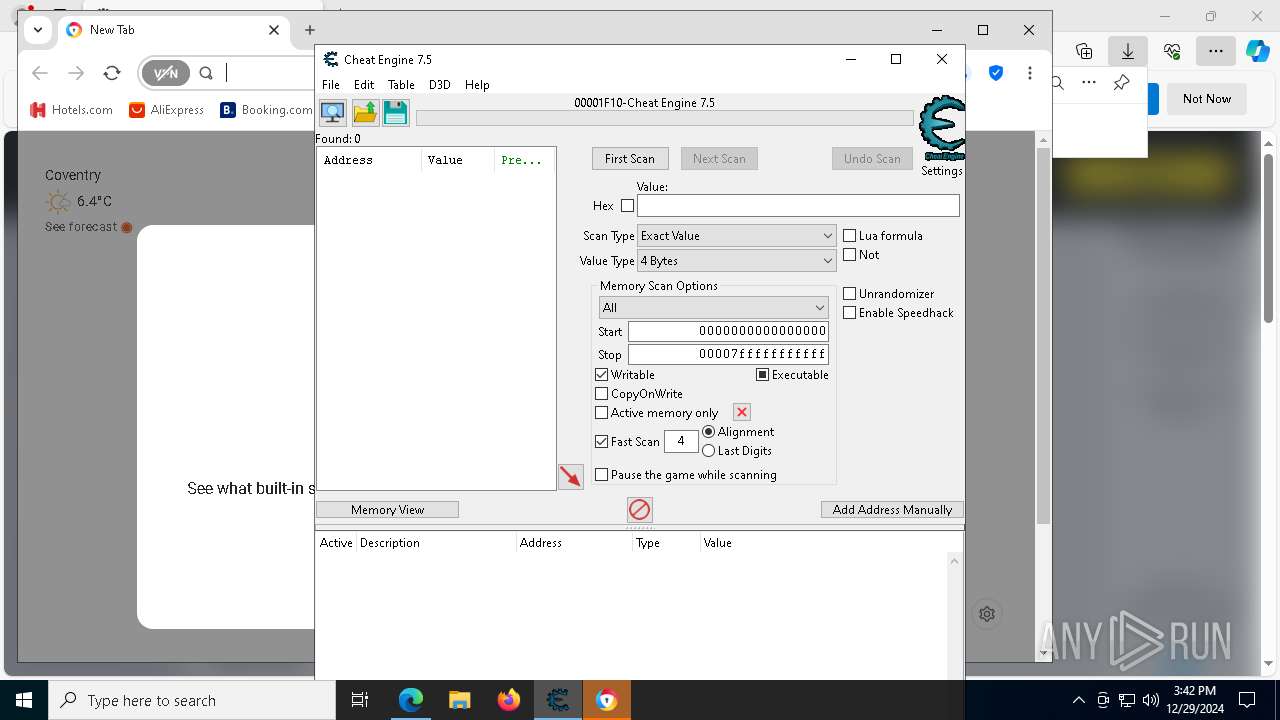1280x720 pixels.
Task: Expand the Scan Type dropdown
Action: (x=736, y=236)
